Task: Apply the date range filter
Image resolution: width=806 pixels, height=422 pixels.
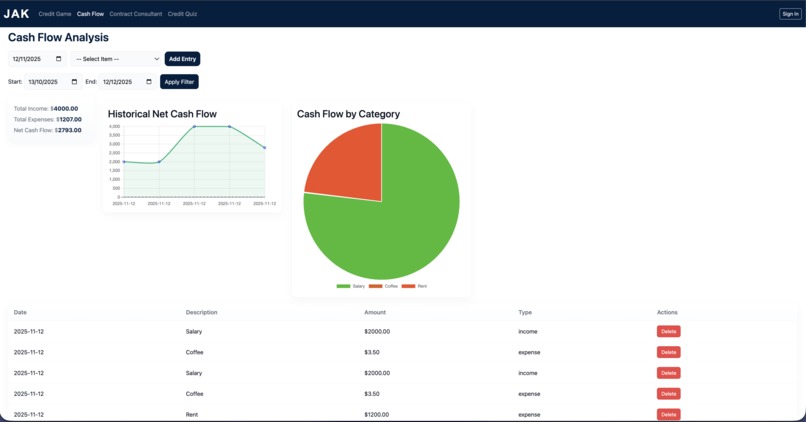Action: (179, 82)
